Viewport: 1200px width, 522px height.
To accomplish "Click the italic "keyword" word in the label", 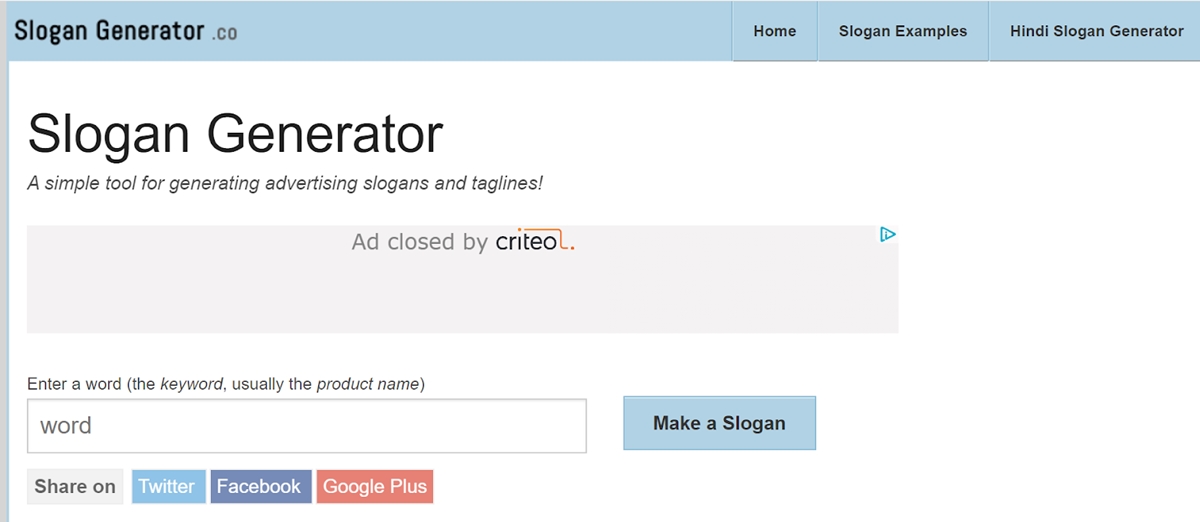I will point(191,384).
